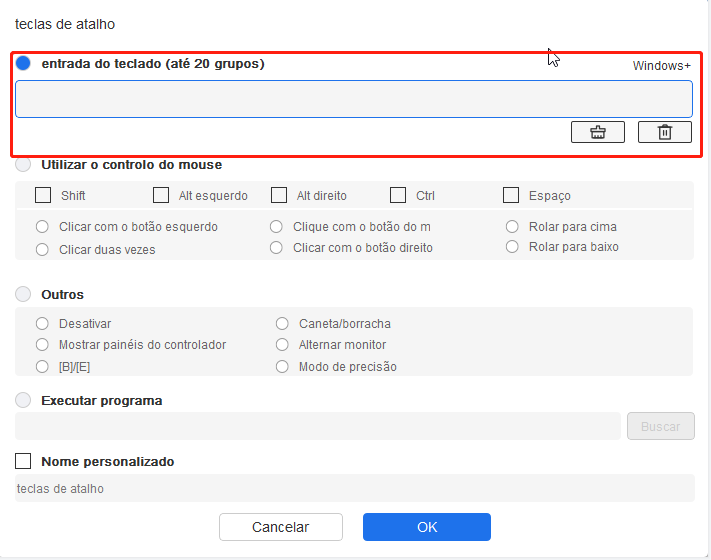Screen dimensions: 711x560
Task: Toggle the Espaço checkbox
Action: (x=511, y=195)
